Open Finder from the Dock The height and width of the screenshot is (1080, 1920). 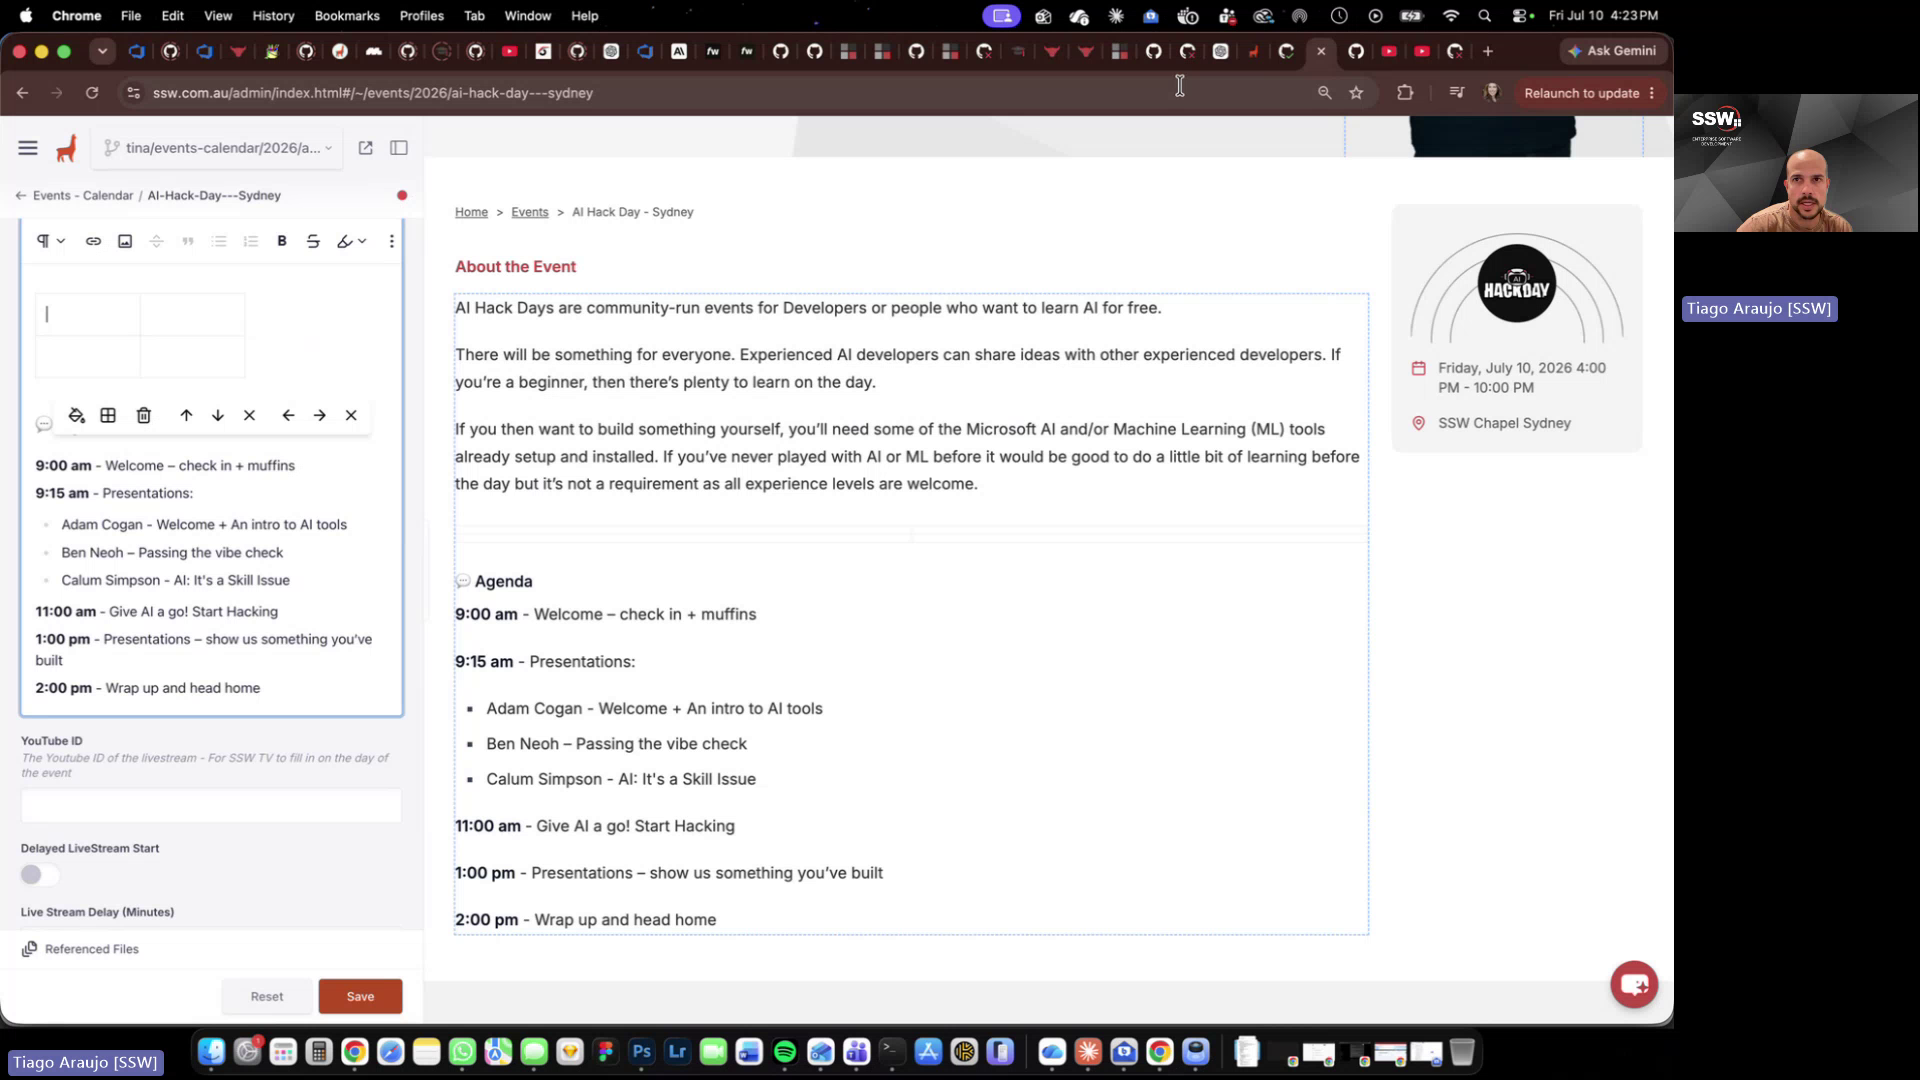(x=211, y=1052)
